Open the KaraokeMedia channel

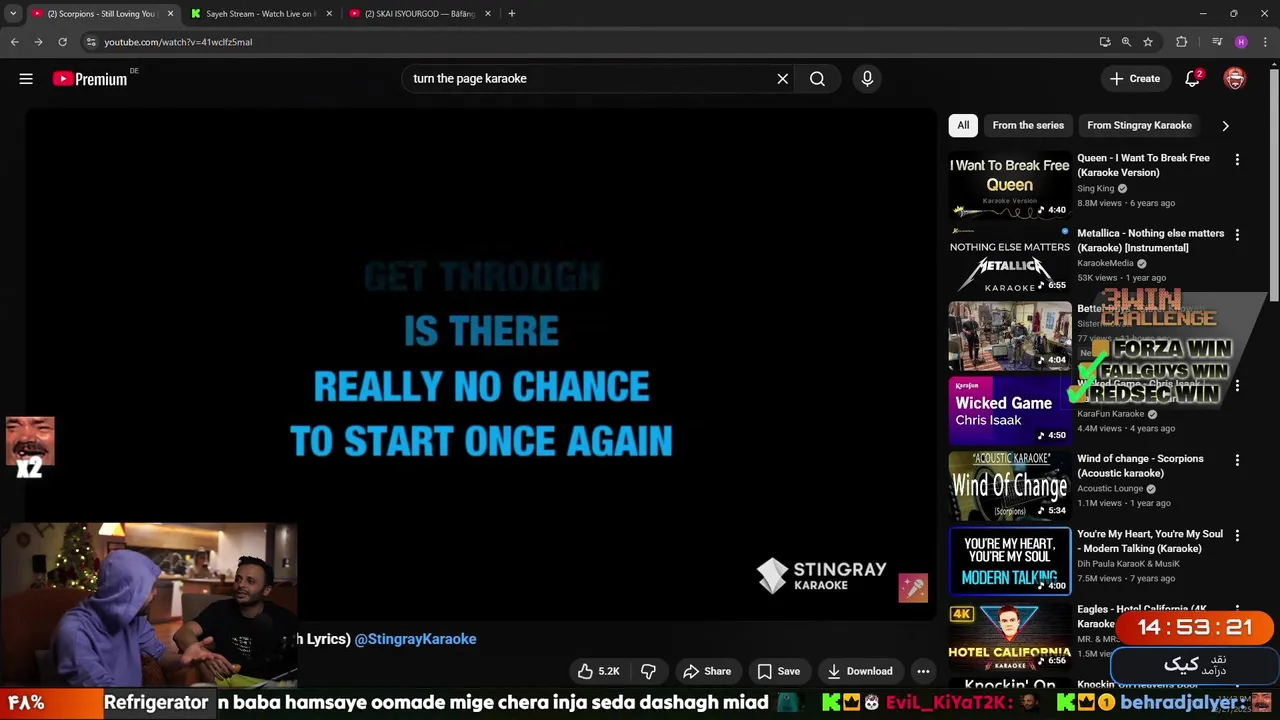[1105, 263]
